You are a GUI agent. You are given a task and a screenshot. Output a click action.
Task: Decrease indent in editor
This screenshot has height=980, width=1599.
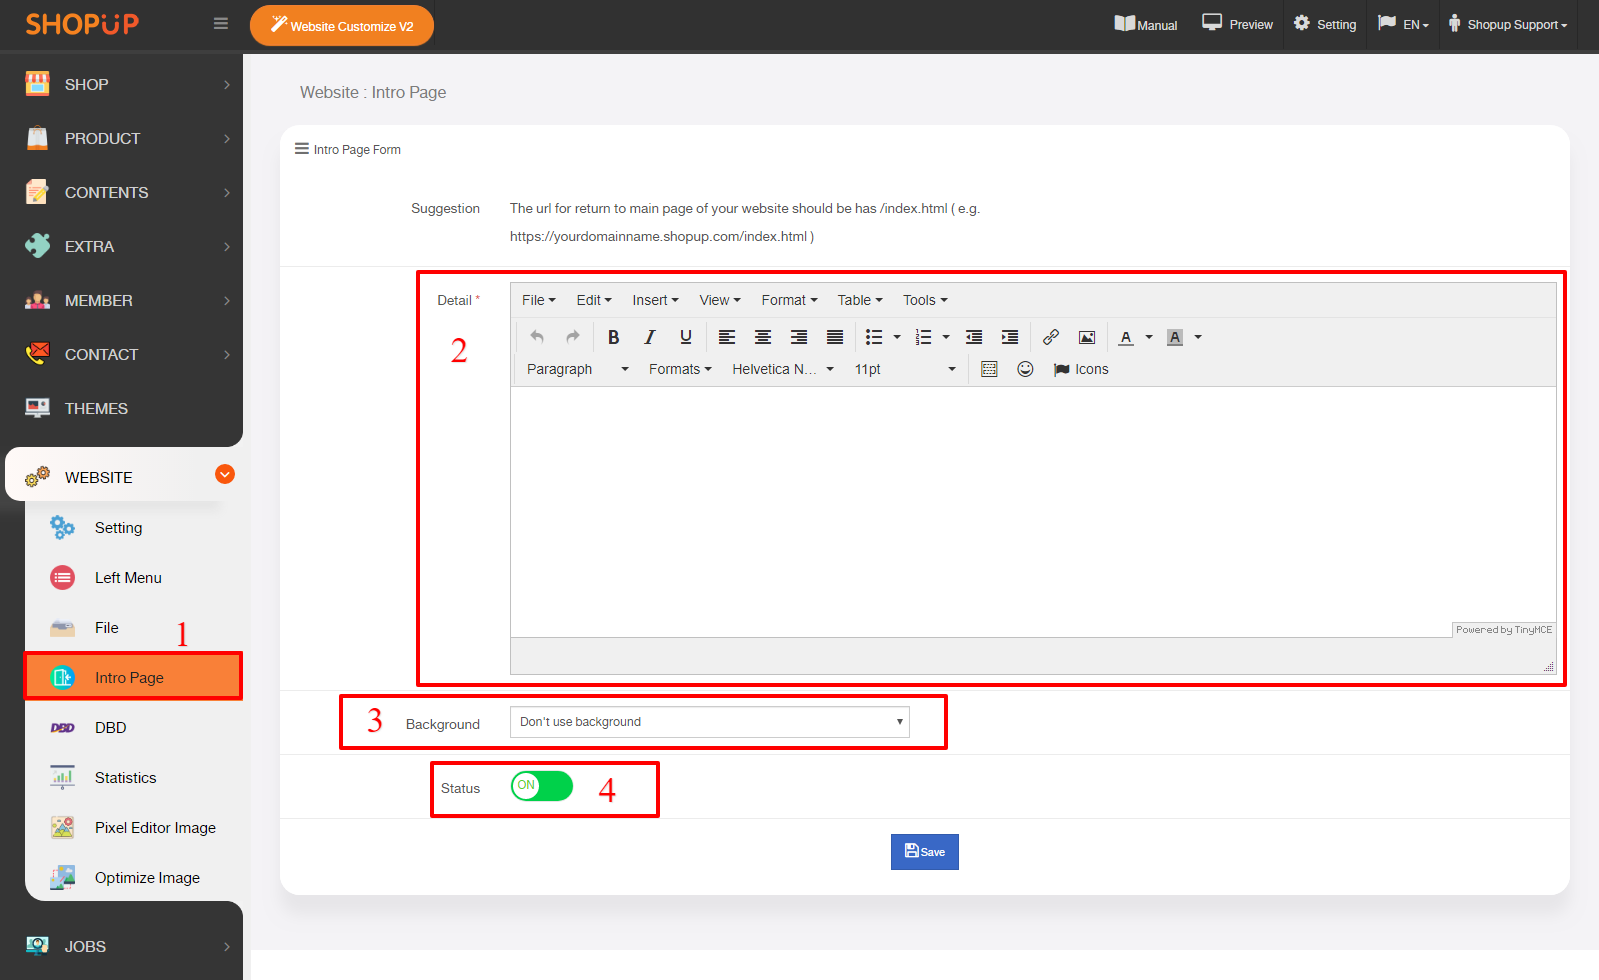974,337
